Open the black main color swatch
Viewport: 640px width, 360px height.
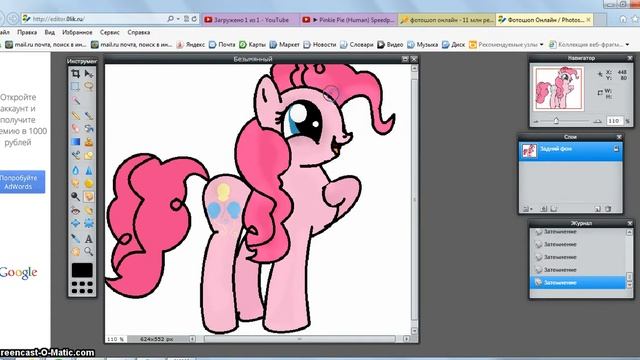tap(82, 270)
